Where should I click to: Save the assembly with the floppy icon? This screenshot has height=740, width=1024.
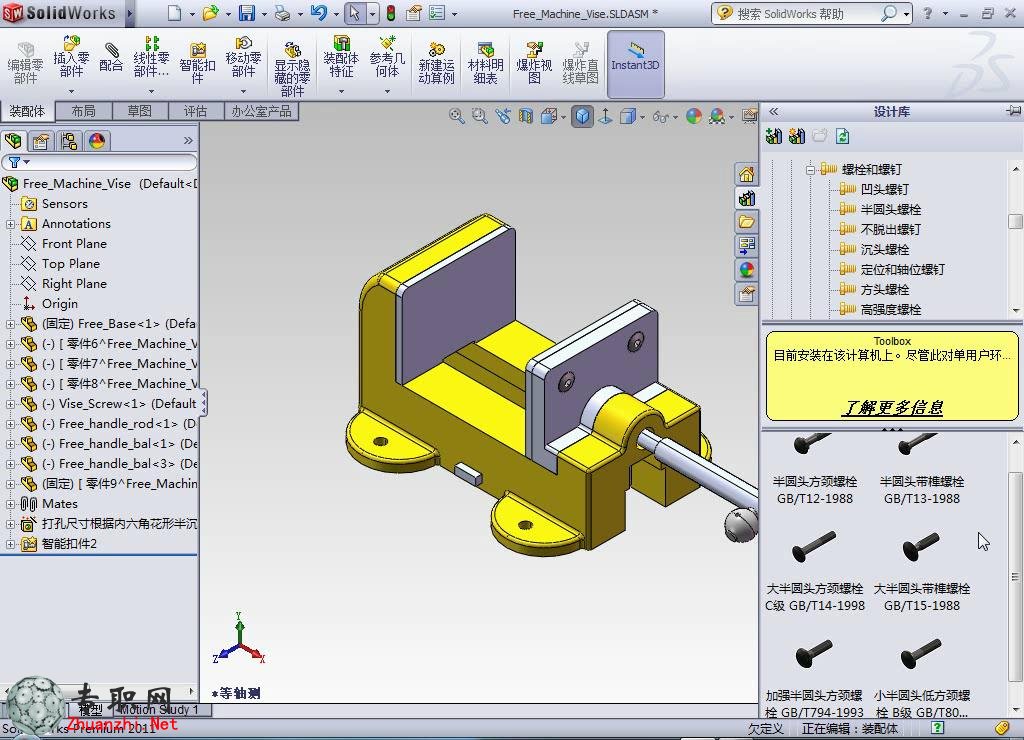point(247,13)
